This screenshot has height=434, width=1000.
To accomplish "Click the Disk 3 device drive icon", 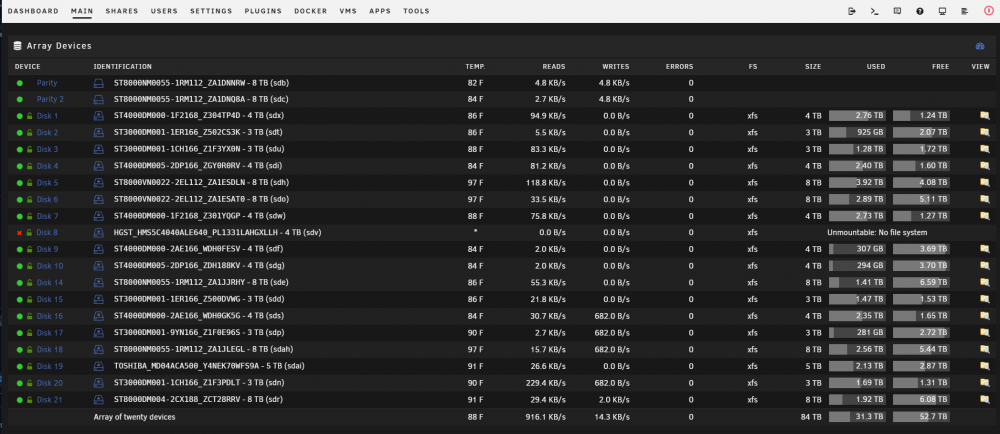I will point(99,149).
